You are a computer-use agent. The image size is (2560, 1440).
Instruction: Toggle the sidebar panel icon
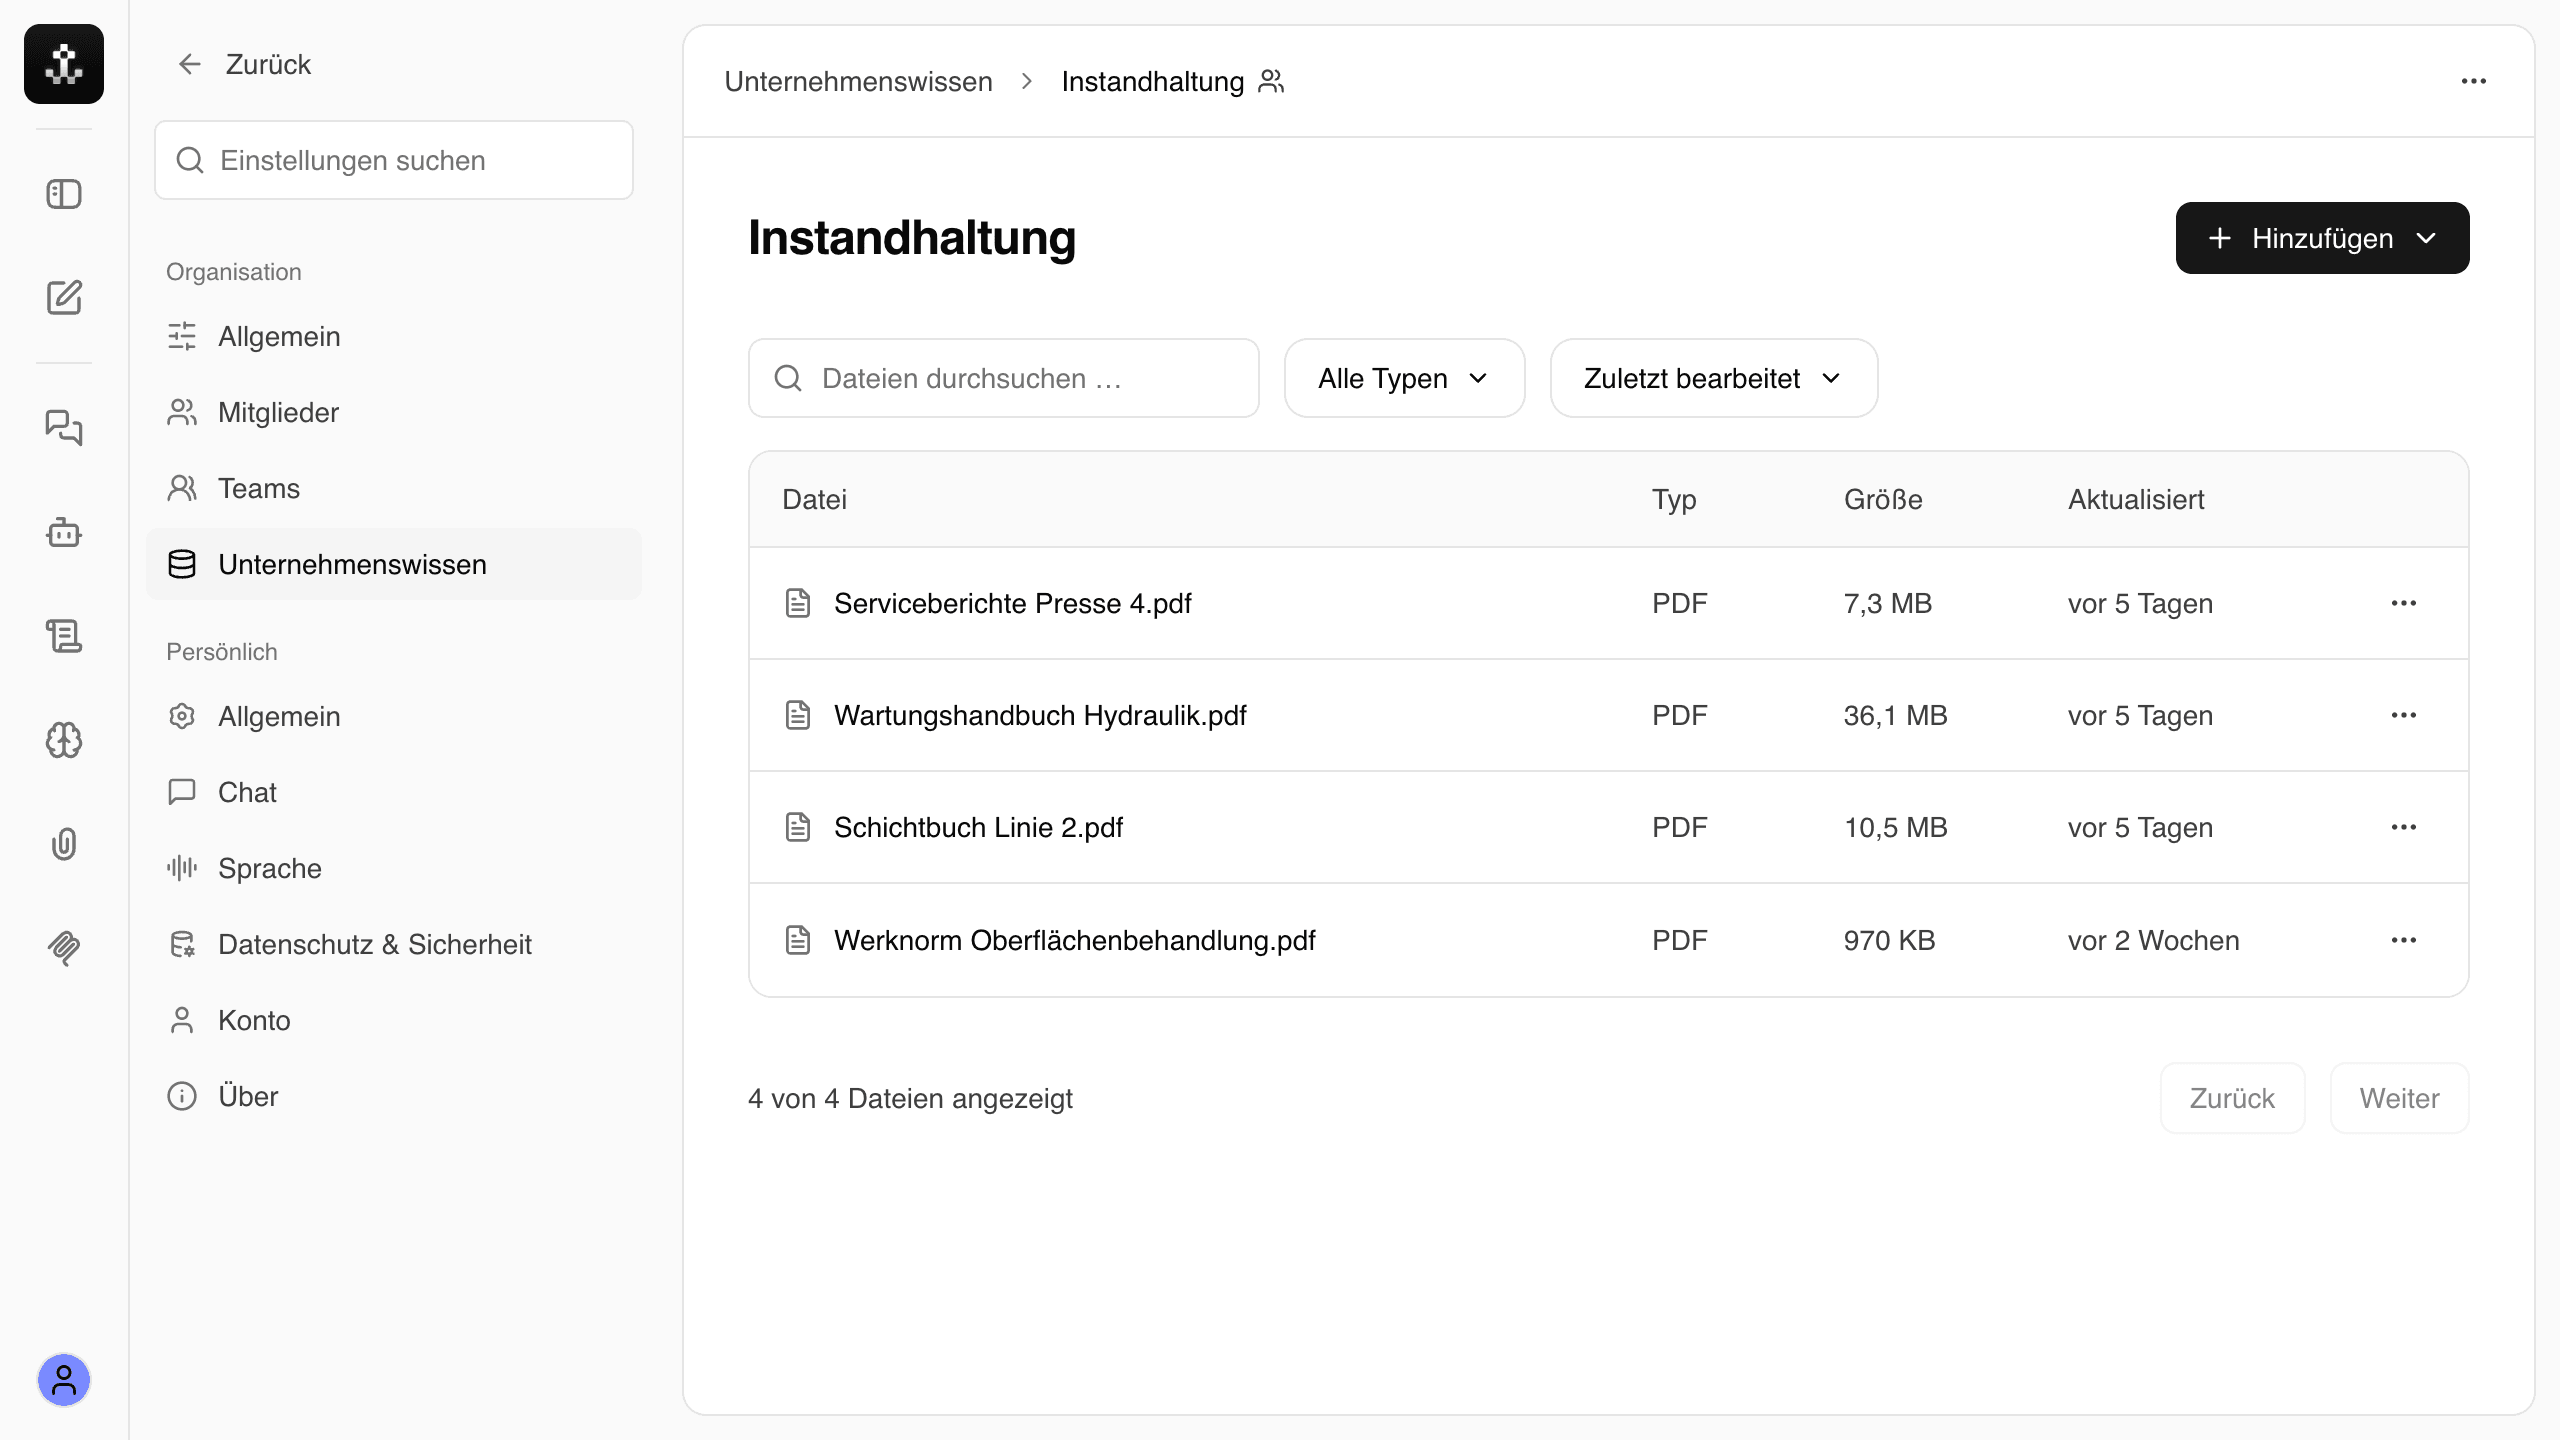(64, 194)
